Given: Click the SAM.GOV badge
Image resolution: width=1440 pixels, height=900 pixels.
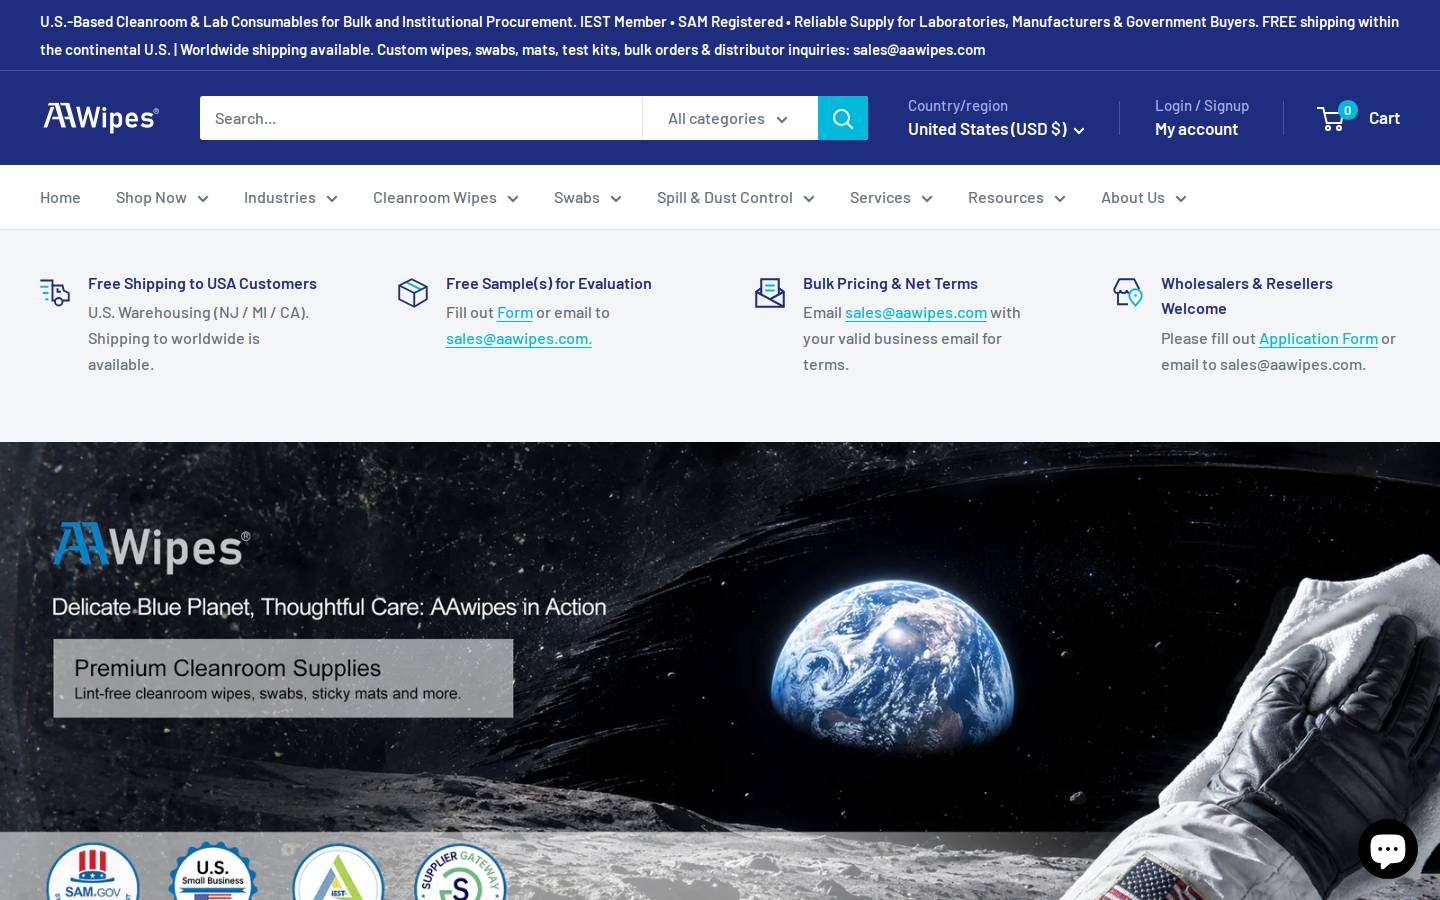Looking at the screenshot, I should (93, 872).
